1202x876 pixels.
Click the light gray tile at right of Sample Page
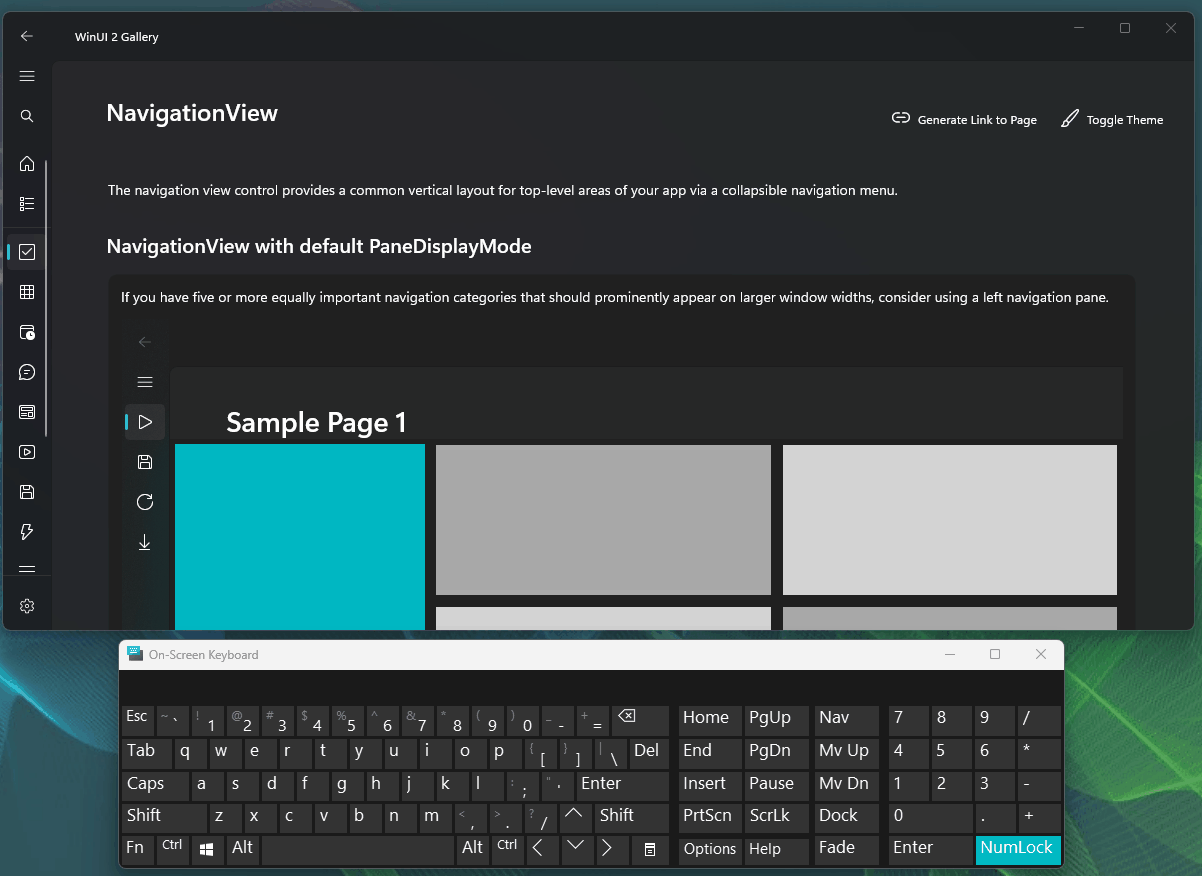950,520
